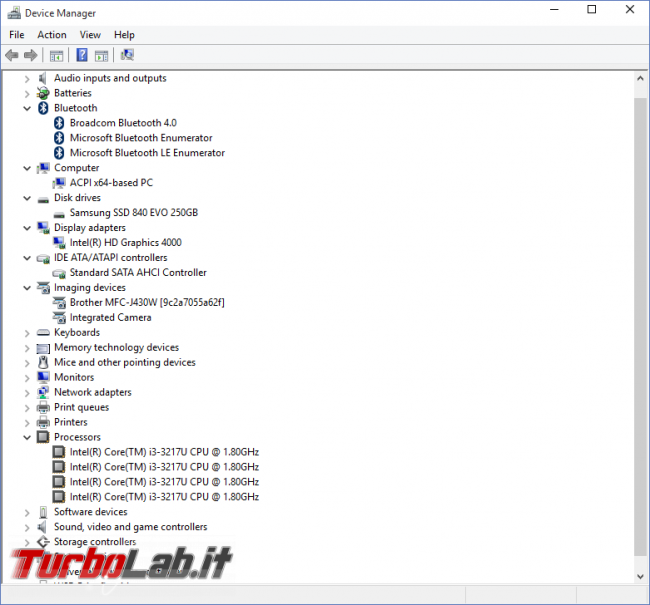Expand the Batteries node
650x605 pixels.
coord(27,94)
